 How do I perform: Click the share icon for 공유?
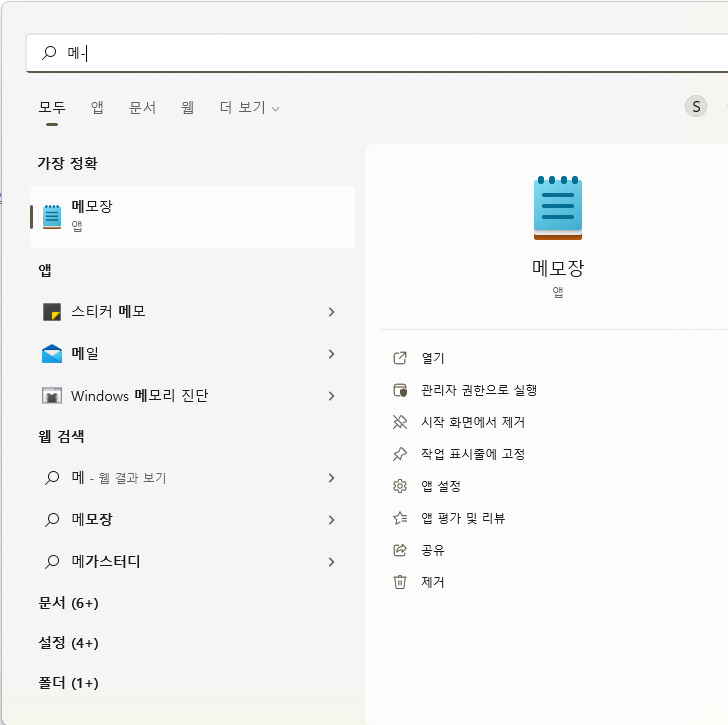pos(400,550)
